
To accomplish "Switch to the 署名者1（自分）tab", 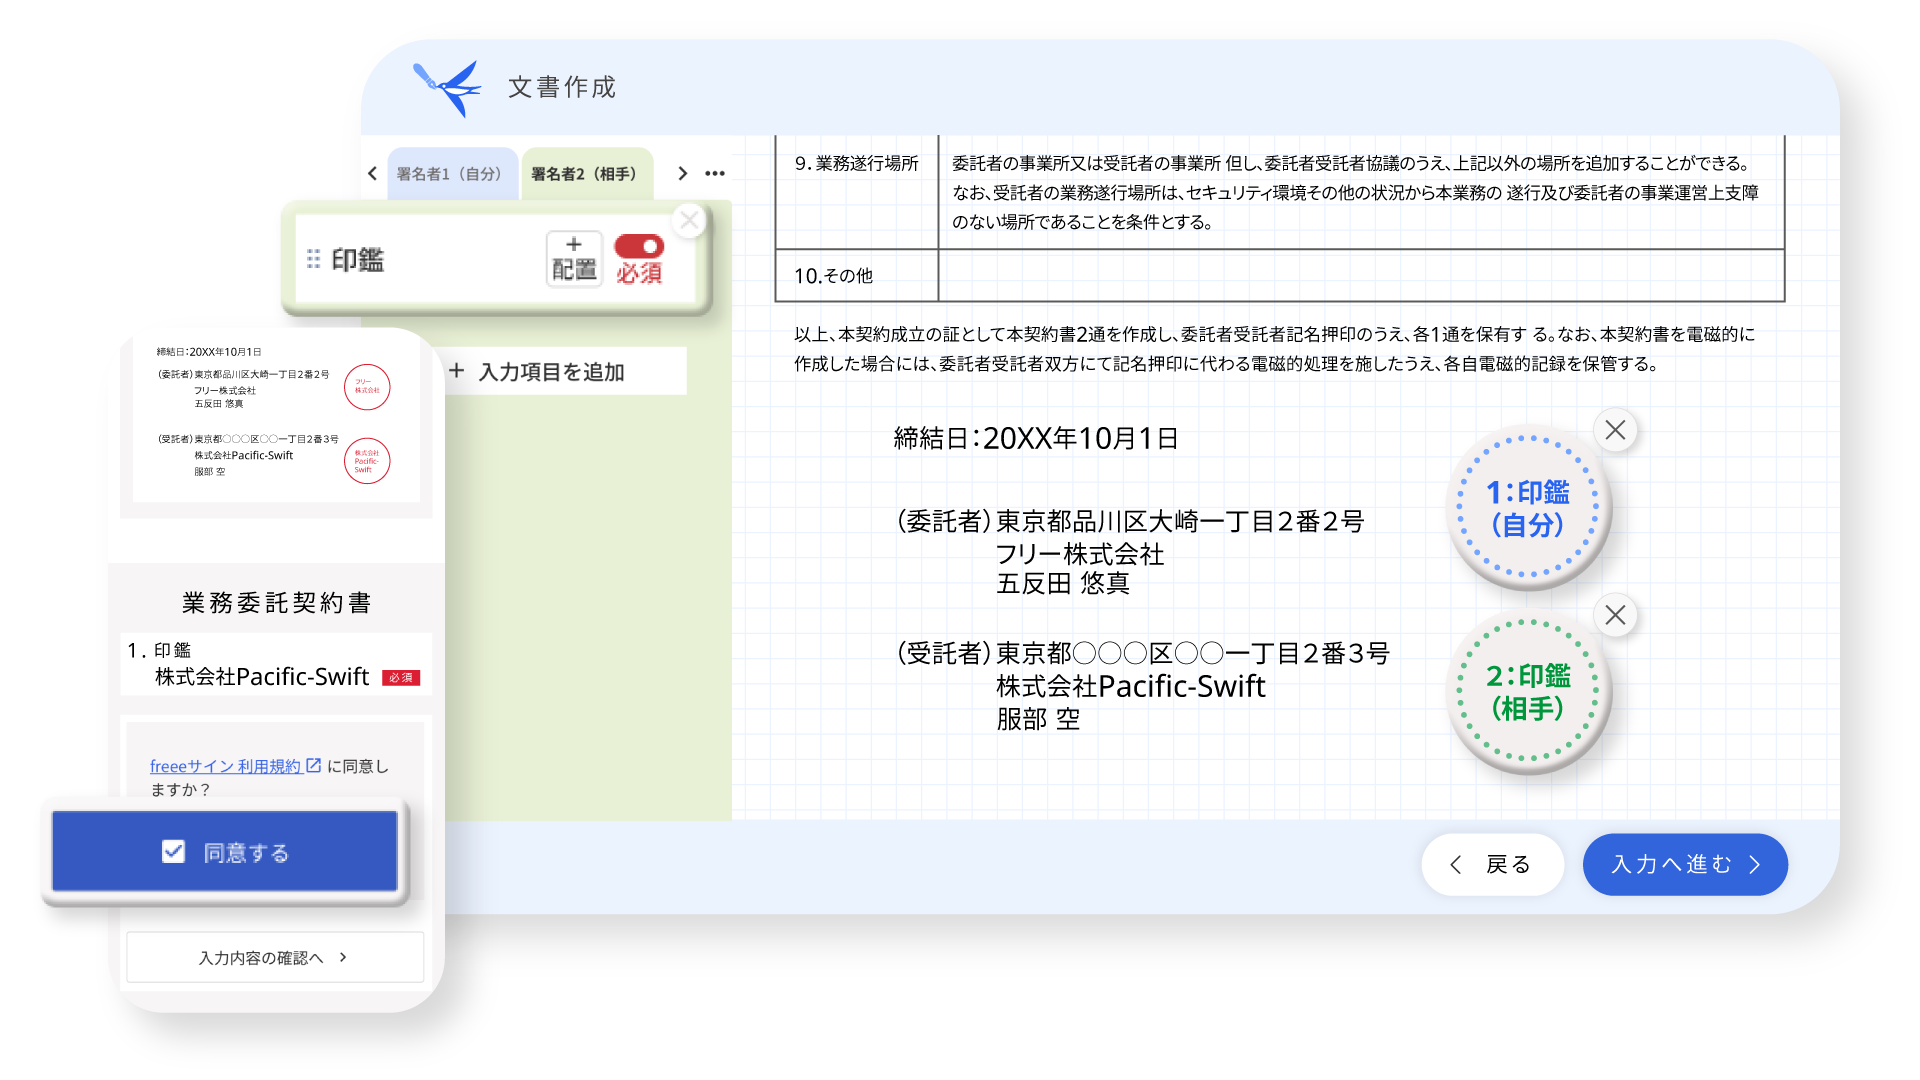I will click(x=452, y=173).
